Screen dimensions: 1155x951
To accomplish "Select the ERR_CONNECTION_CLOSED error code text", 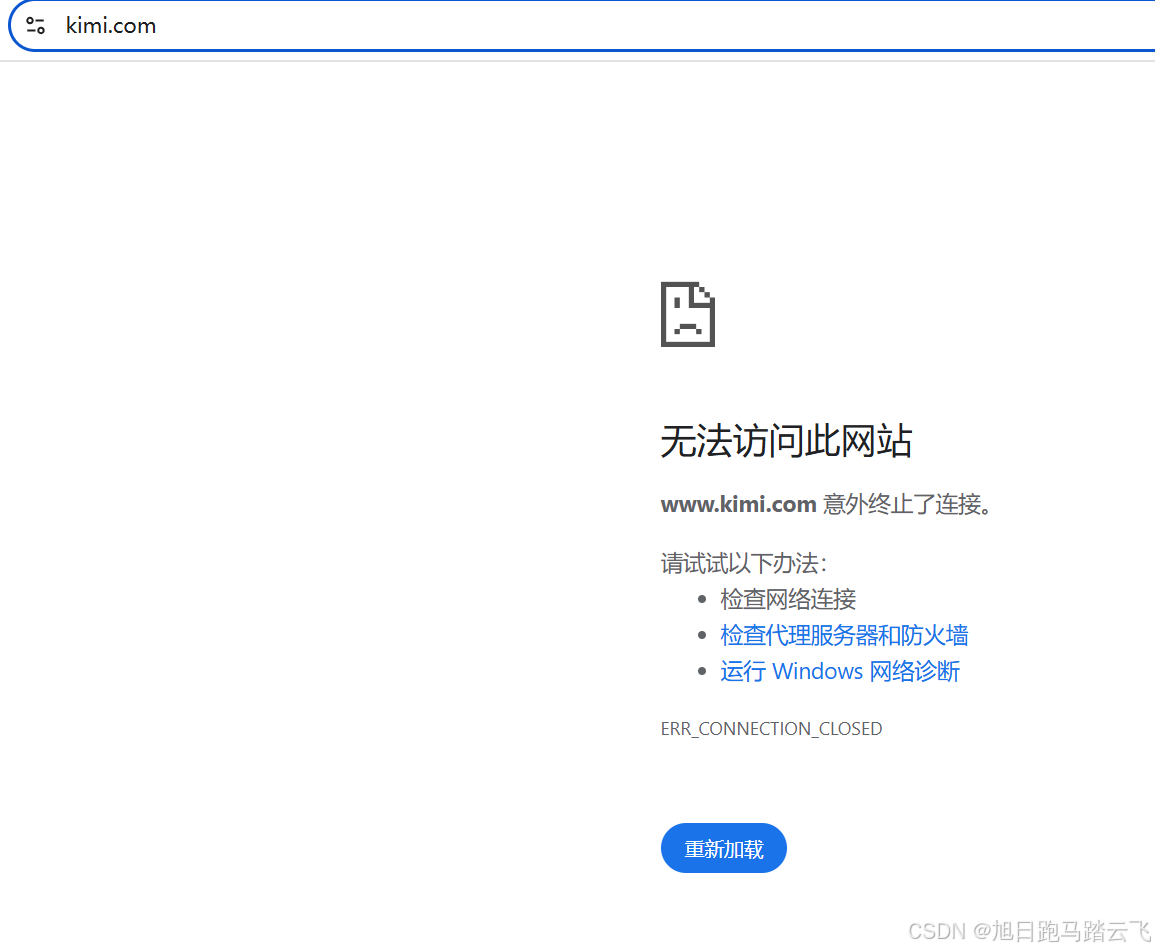I will pyautogui.click(x=771, y=728).
